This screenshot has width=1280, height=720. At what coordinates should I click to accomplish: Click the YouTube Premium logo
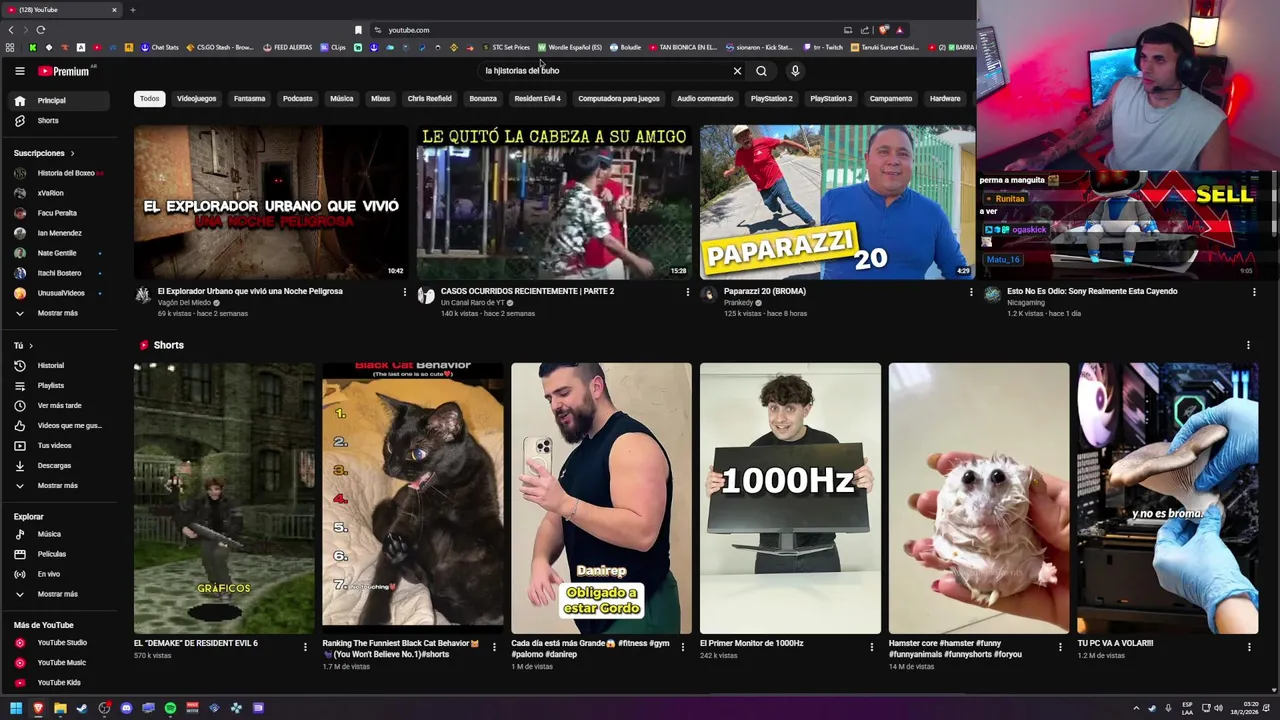pos(64,71)
